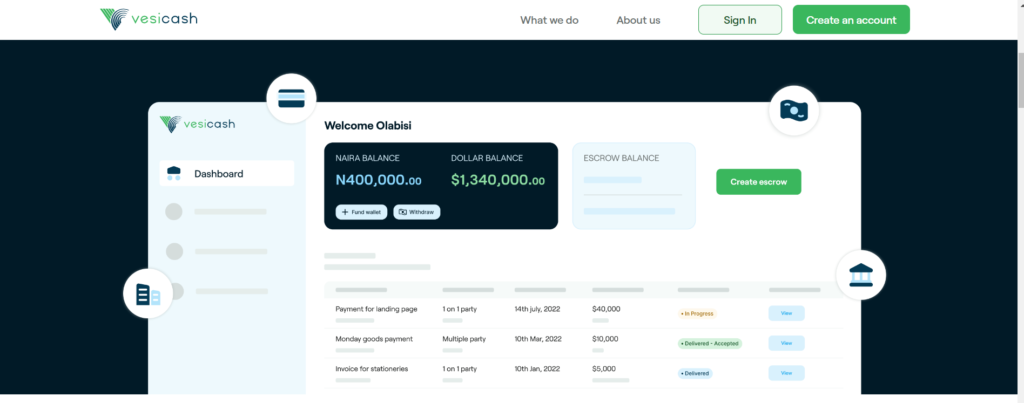Click the Create an account button
Screen dimensions: 1024x403
tap(851, 20)
